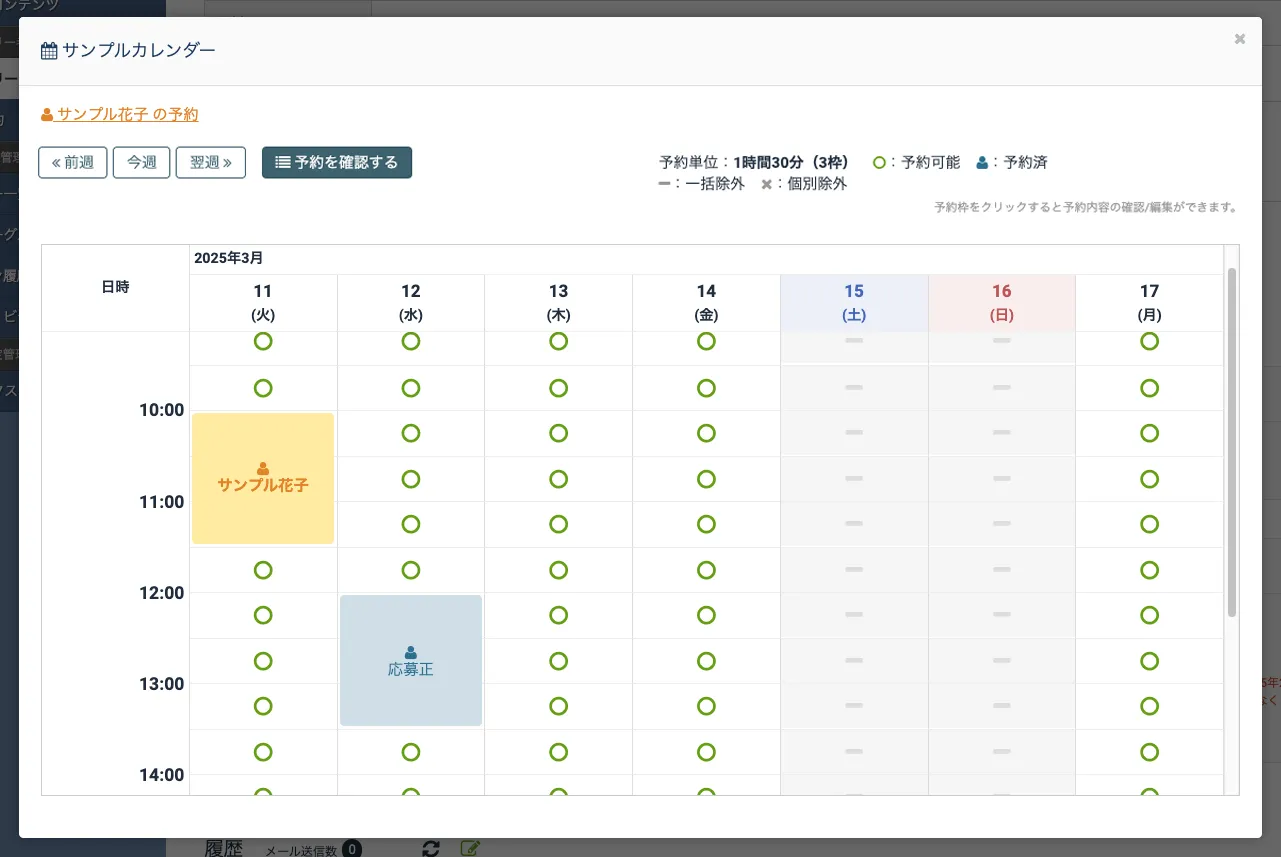Click the 15 (土) column header
This screenshot has width=1281, height=857.
tap(854, 302)
